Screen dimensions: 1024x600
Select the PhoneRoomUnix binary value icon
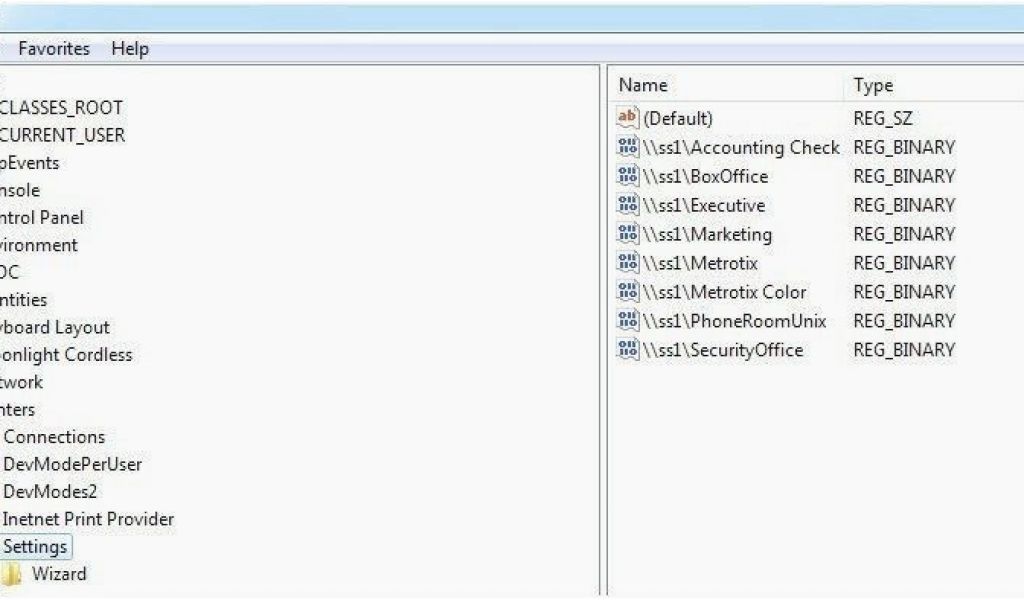coord(628,321)
